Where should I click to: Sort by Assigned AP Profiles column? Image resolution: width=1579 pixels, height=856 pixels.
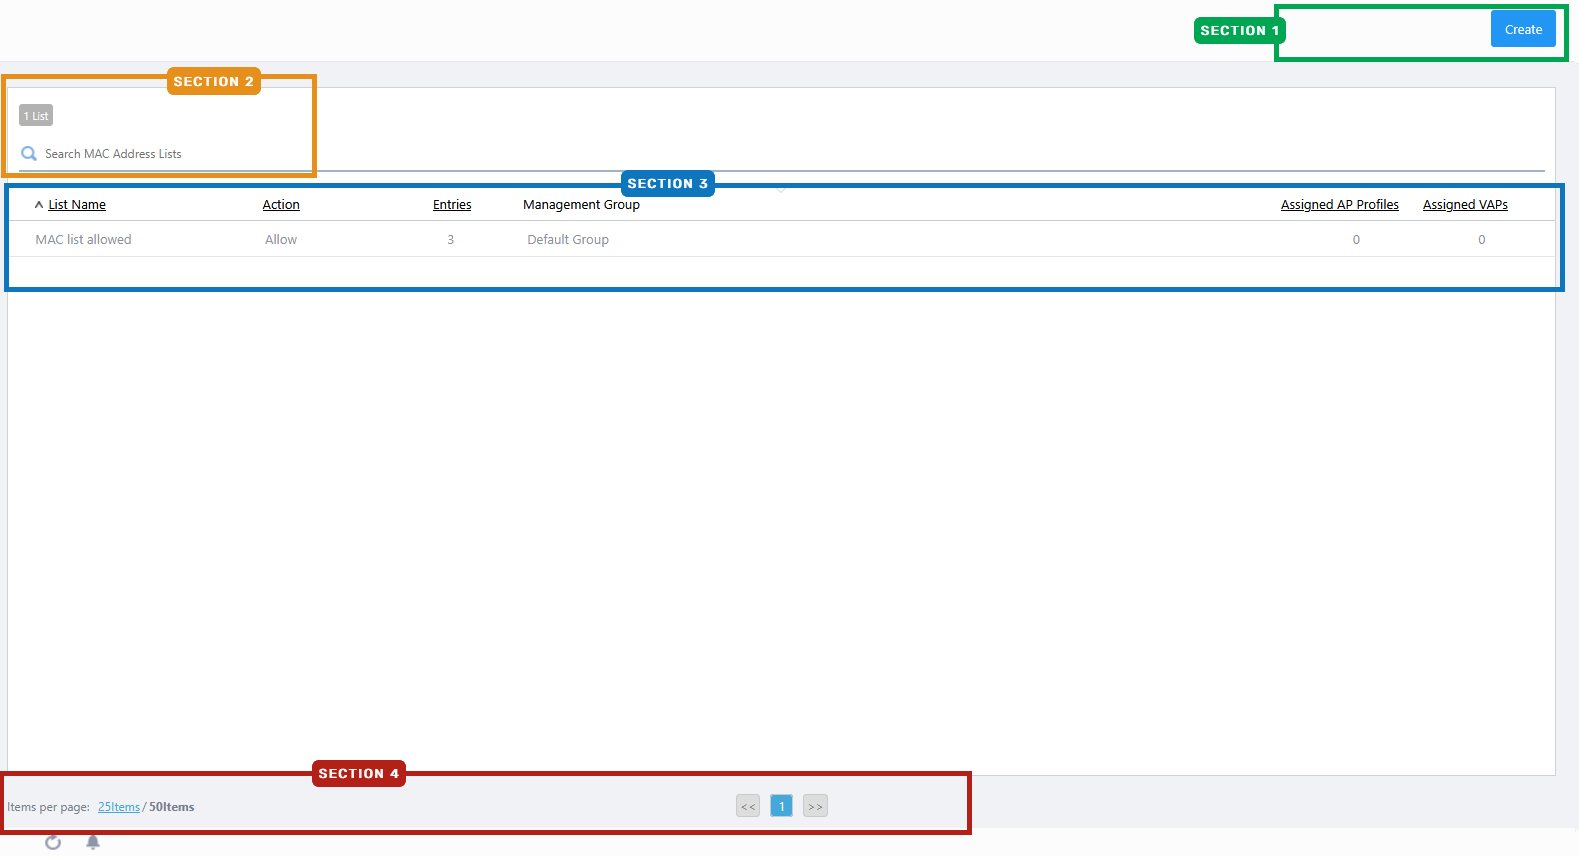pos(1339,205)
